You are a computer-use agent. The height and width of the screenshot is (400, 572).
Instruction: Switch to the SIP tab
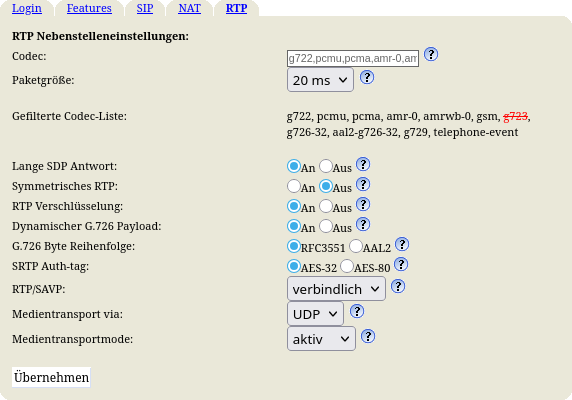(x=145, y=8)
